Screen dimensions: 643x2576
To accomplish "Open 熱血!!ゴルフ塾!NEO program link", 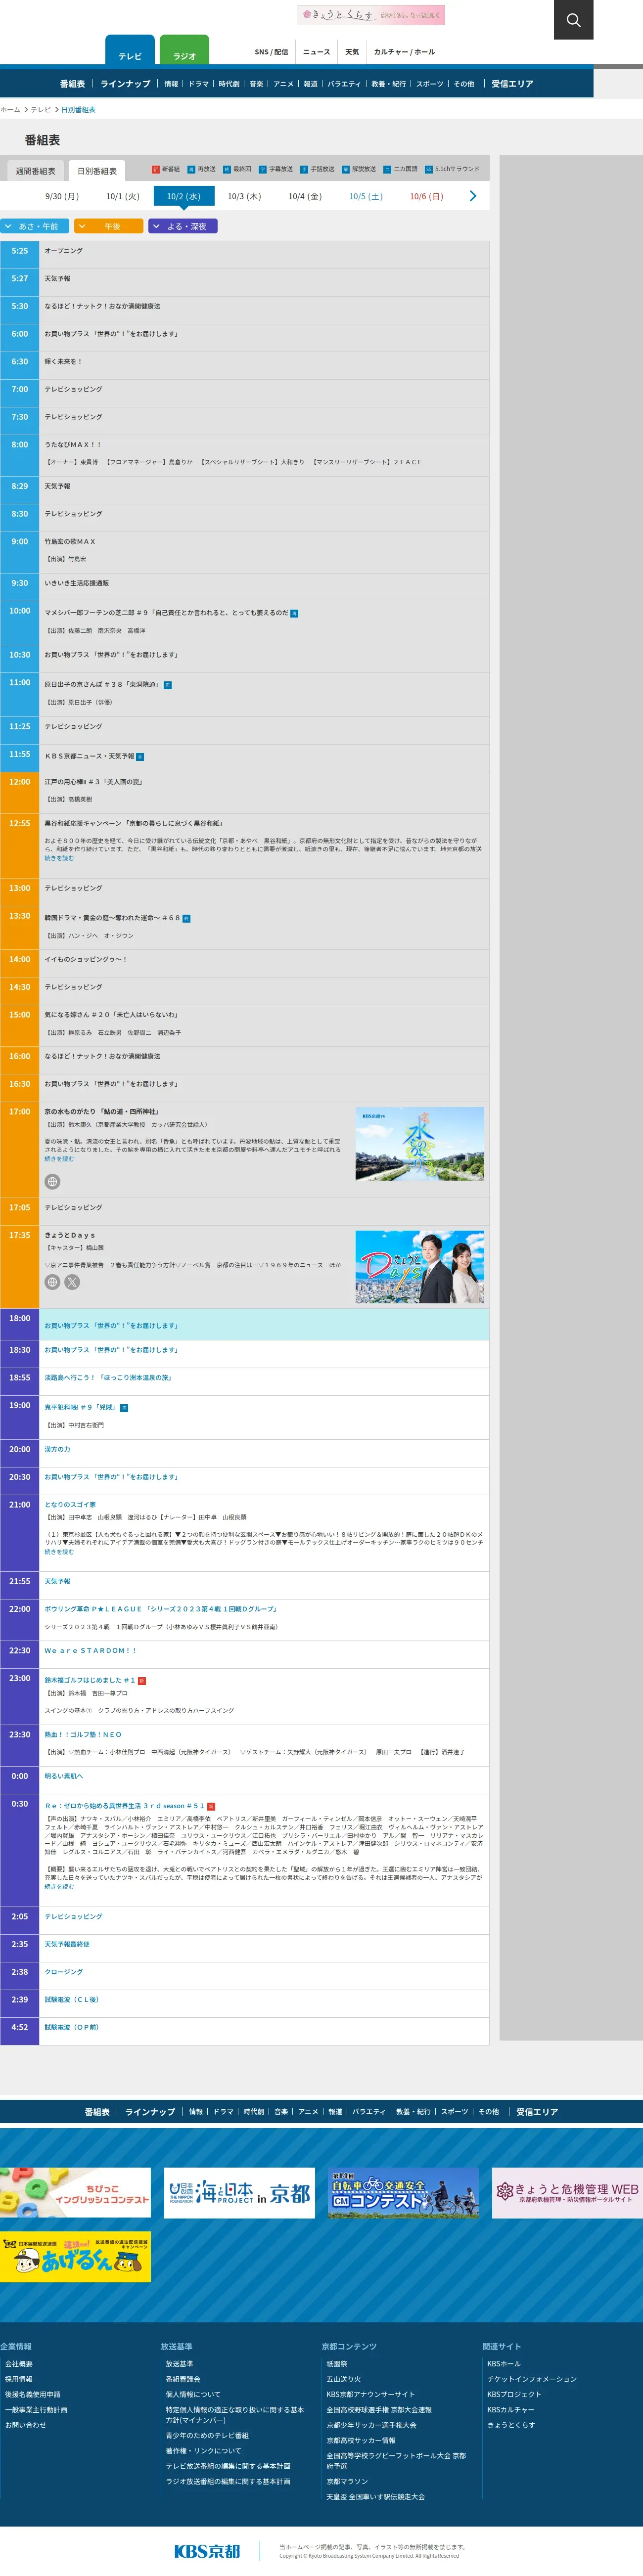I will tap(83, 1735).
